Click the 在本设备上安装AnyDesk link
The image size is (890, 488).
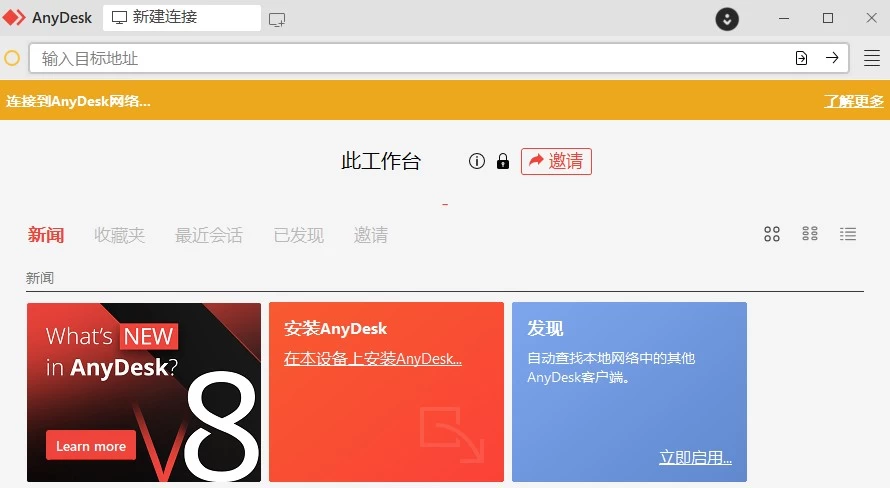372,359
